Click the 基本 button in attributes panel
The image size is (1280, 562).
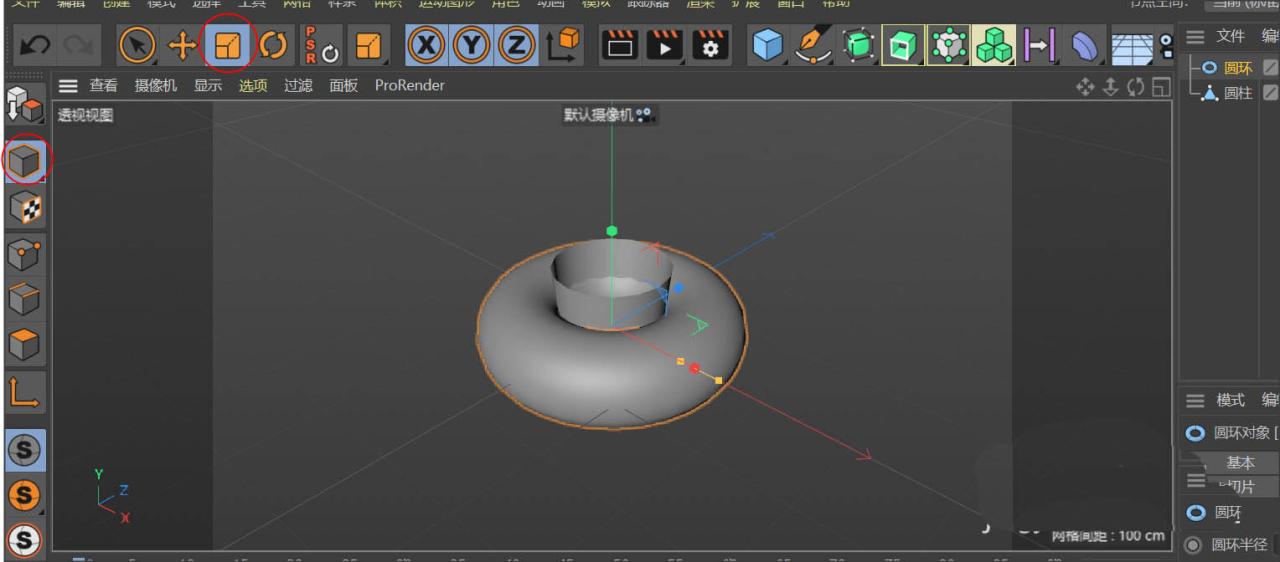(x=1240, y=463)
